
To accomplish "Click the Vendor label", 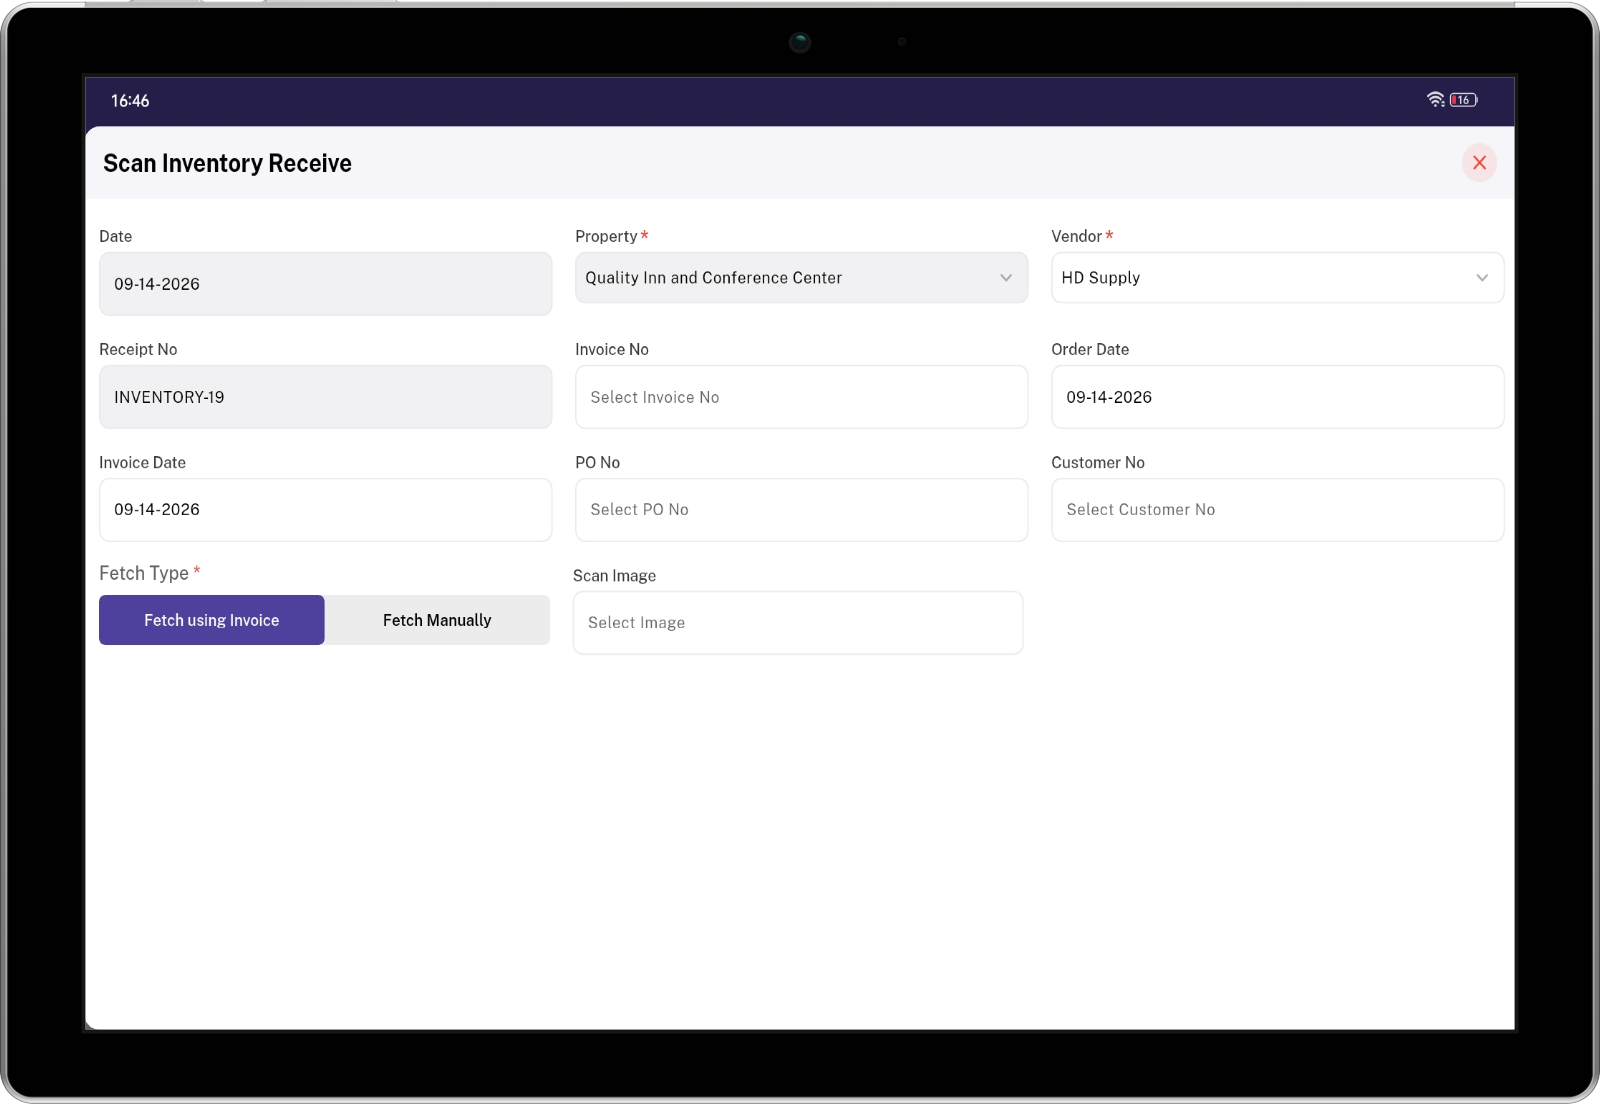I will tap(1076, 237).
